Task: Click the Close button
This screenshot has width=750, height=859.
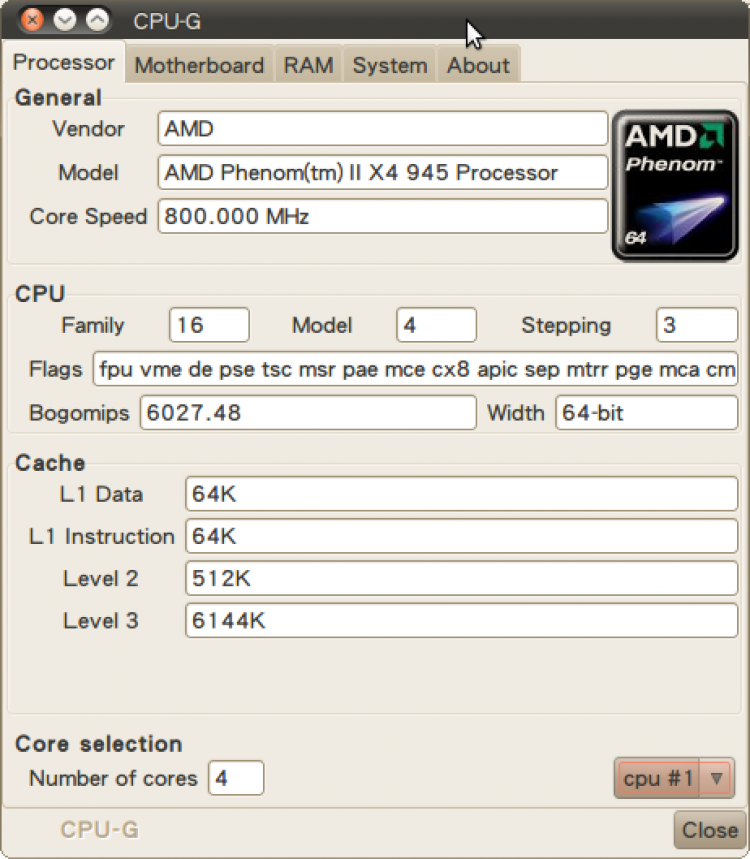Action: click(709, 830)
